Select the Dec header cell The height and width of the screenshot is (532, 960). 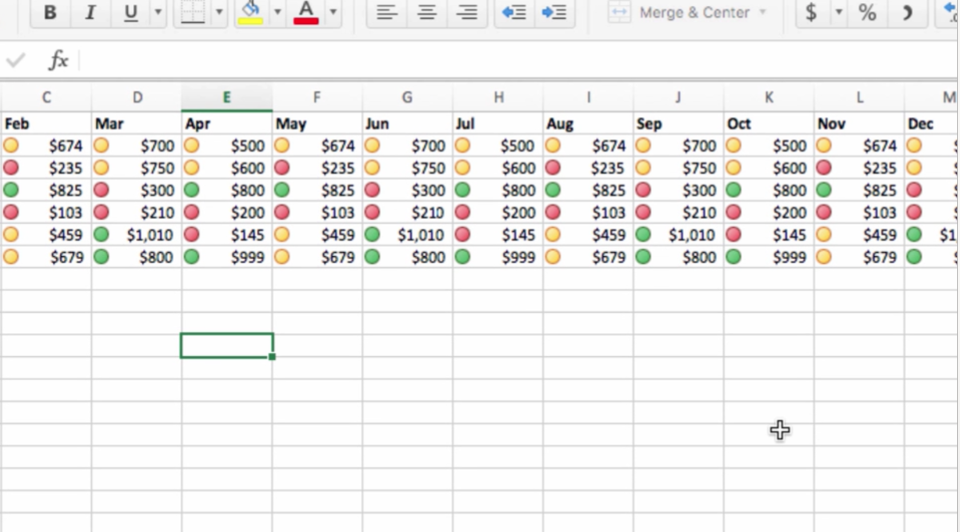(x=931, y=124)
